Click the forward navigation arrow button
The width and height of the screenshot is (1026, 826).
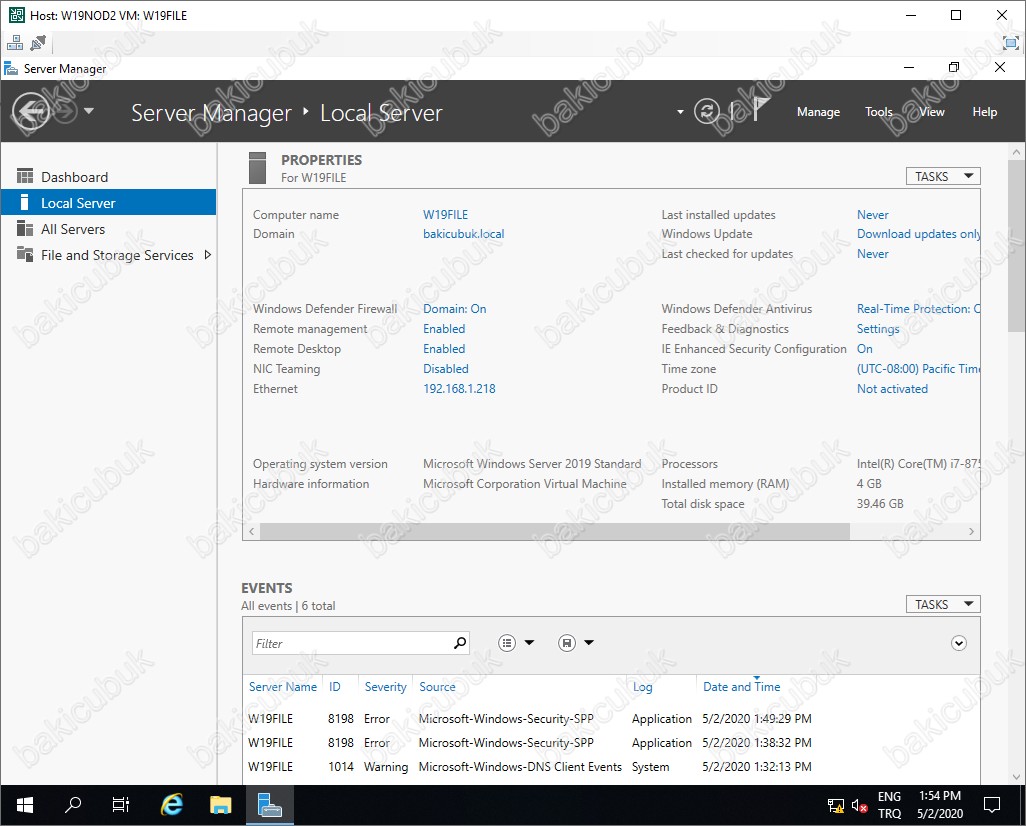coord(65,111)
